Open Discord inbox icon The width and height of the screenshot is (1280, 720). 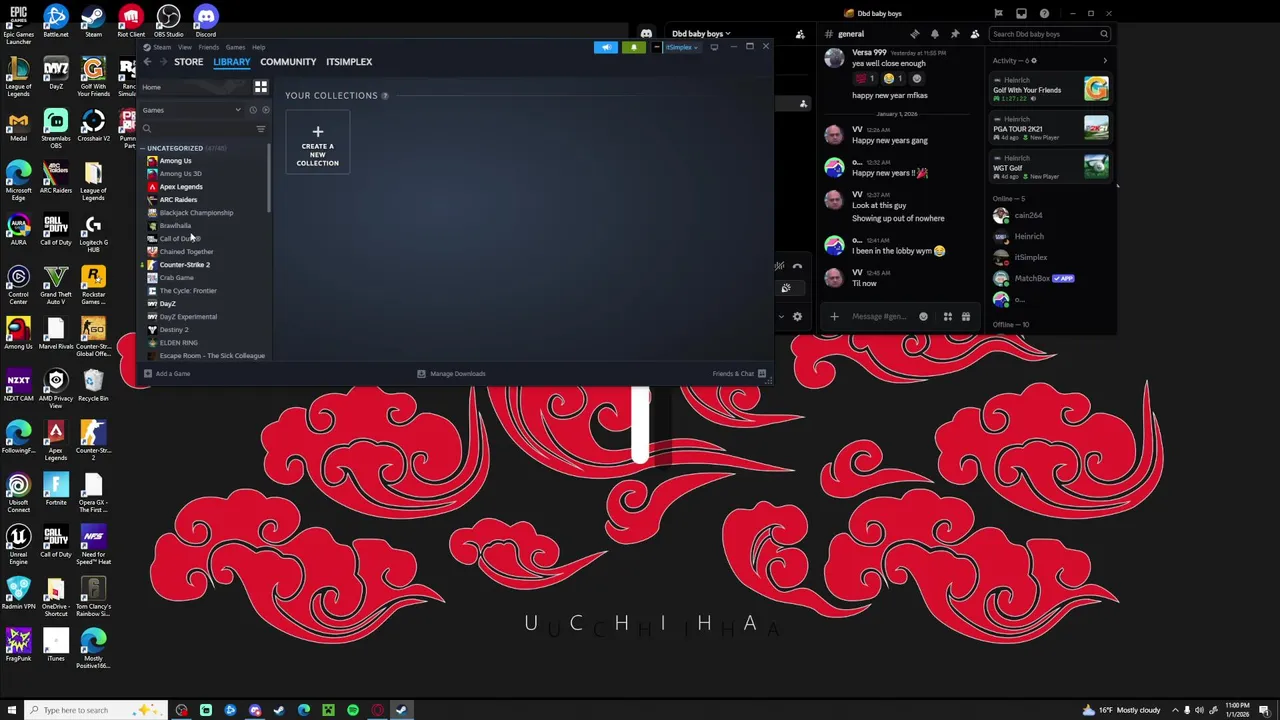coord(1021,13)
